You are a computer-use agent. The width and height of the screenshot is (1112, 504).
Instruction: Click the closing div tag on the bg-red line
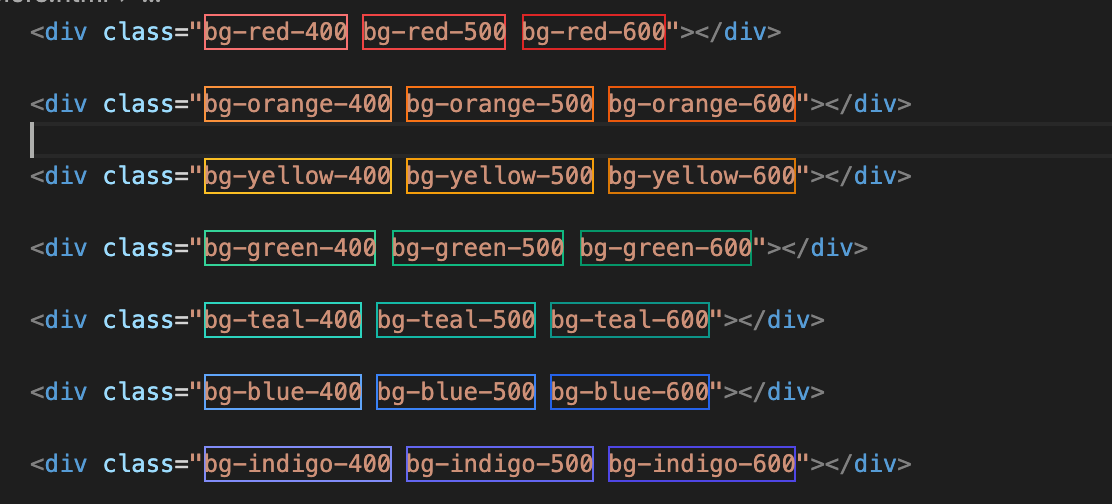(738, 32)
